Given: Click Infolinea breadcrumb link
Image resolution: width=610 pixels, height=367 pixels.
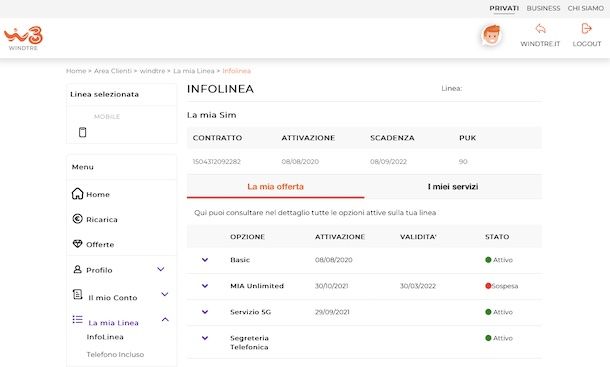Looking at the screenshot, I should click(237, 71).
